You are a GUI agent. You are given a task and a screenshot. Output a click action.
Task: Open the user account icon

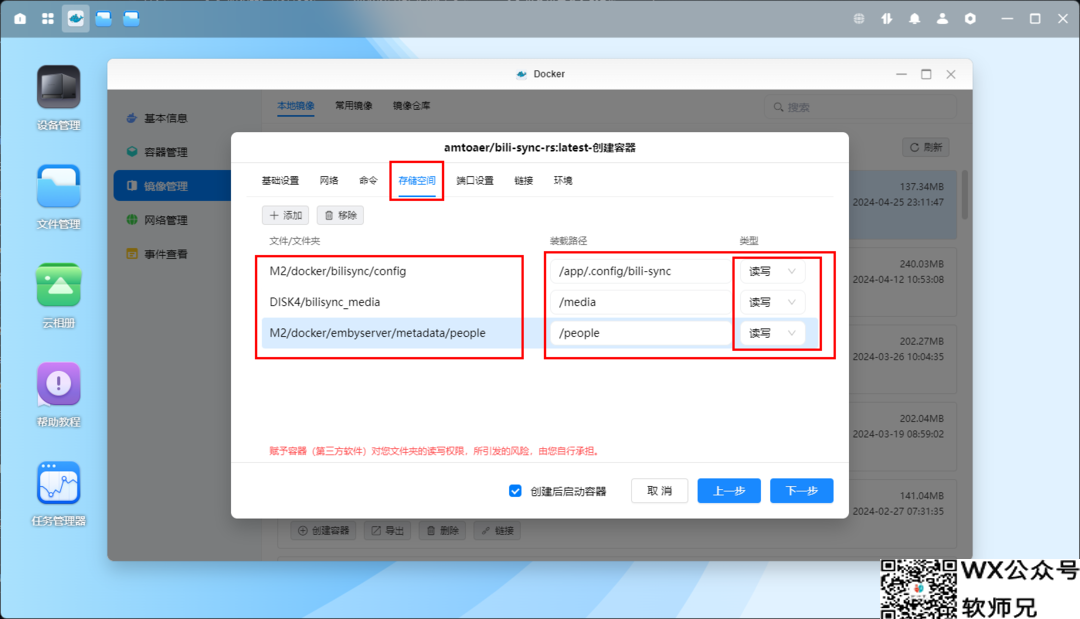(x=942, y=19)
